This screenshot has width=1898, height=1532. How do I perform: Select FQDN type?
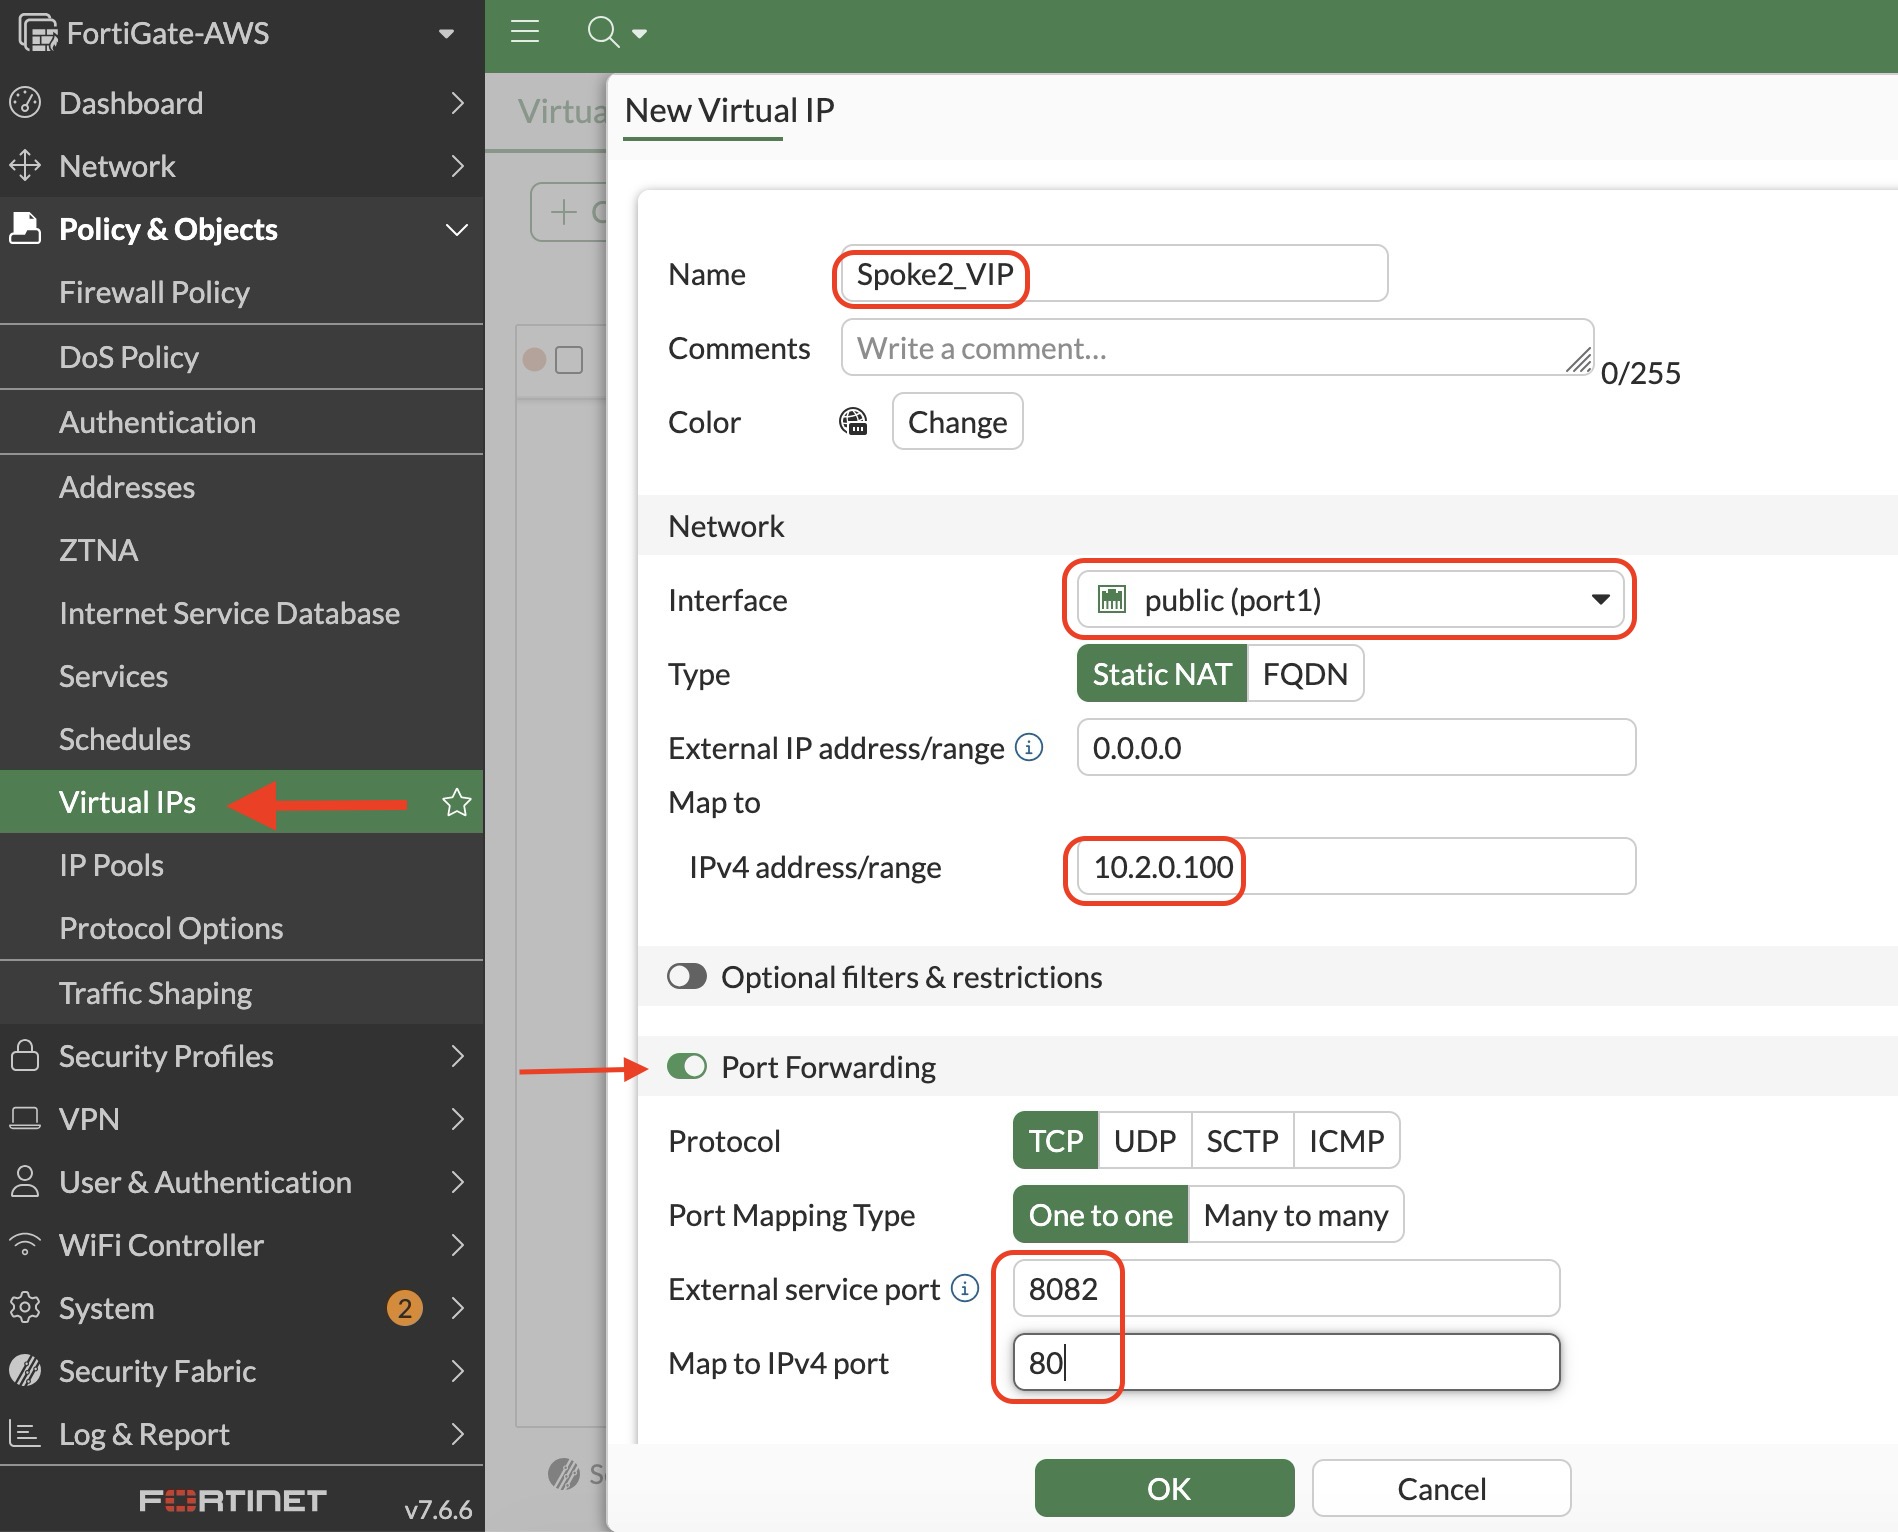[x=1305, y=673]
